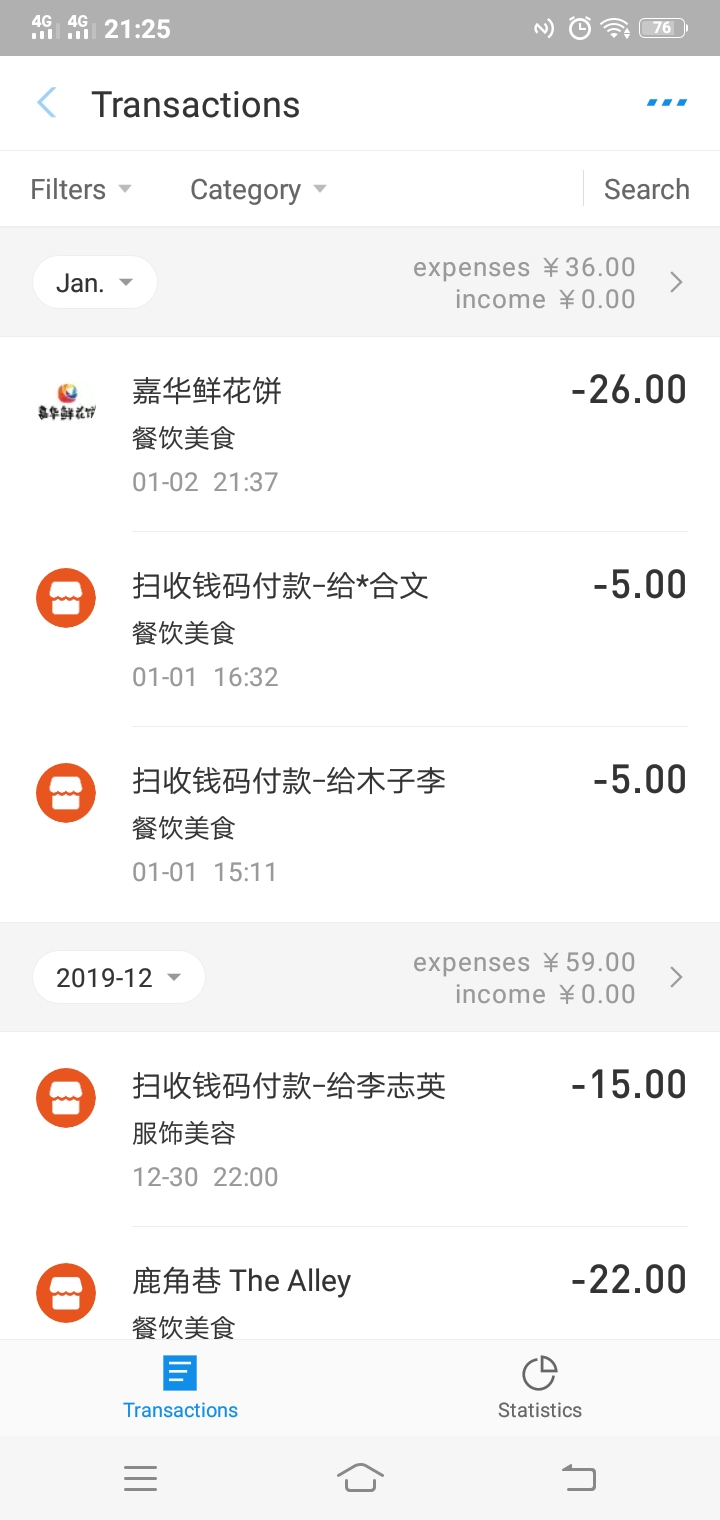This screenshot has height=1520, width=720.
Task: Tap the back arrow next to Transactions
Action: (46, 103)
